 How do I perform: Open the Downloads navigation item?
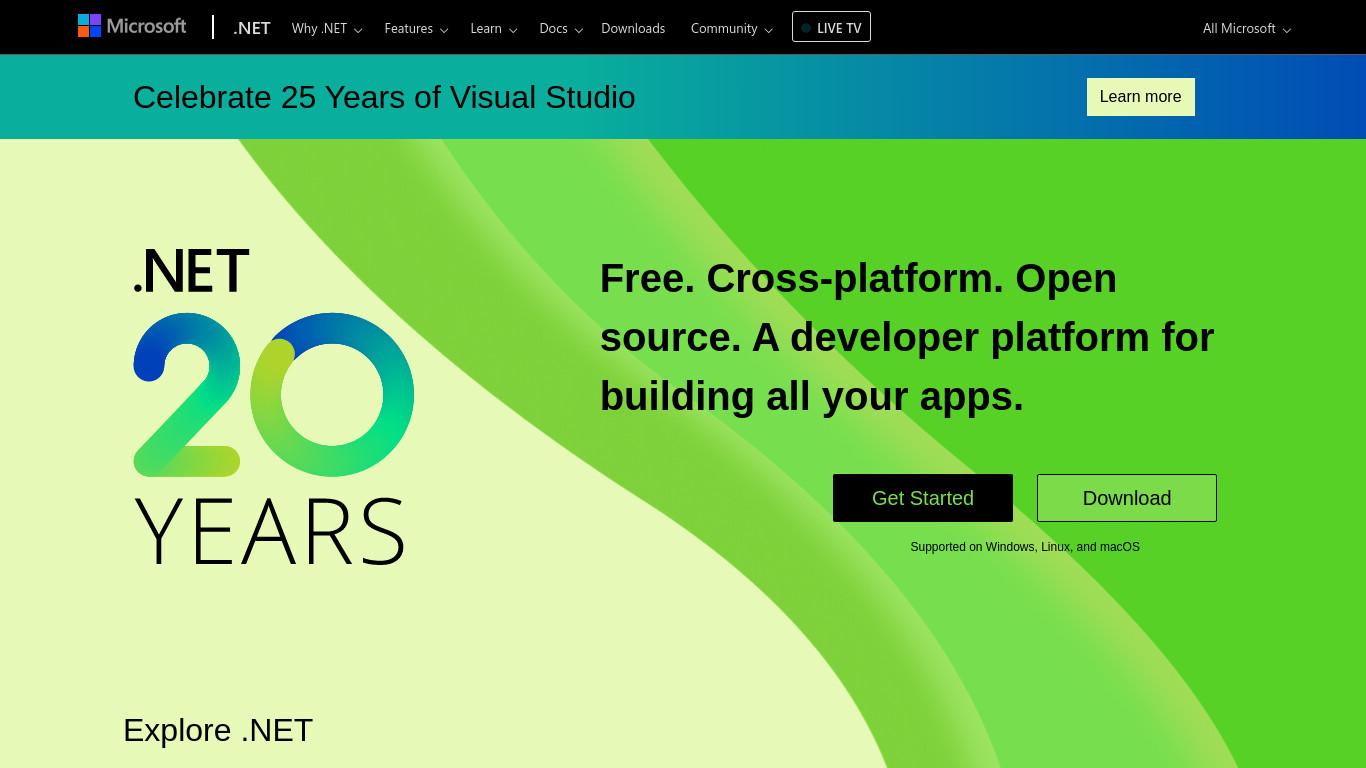633,28
